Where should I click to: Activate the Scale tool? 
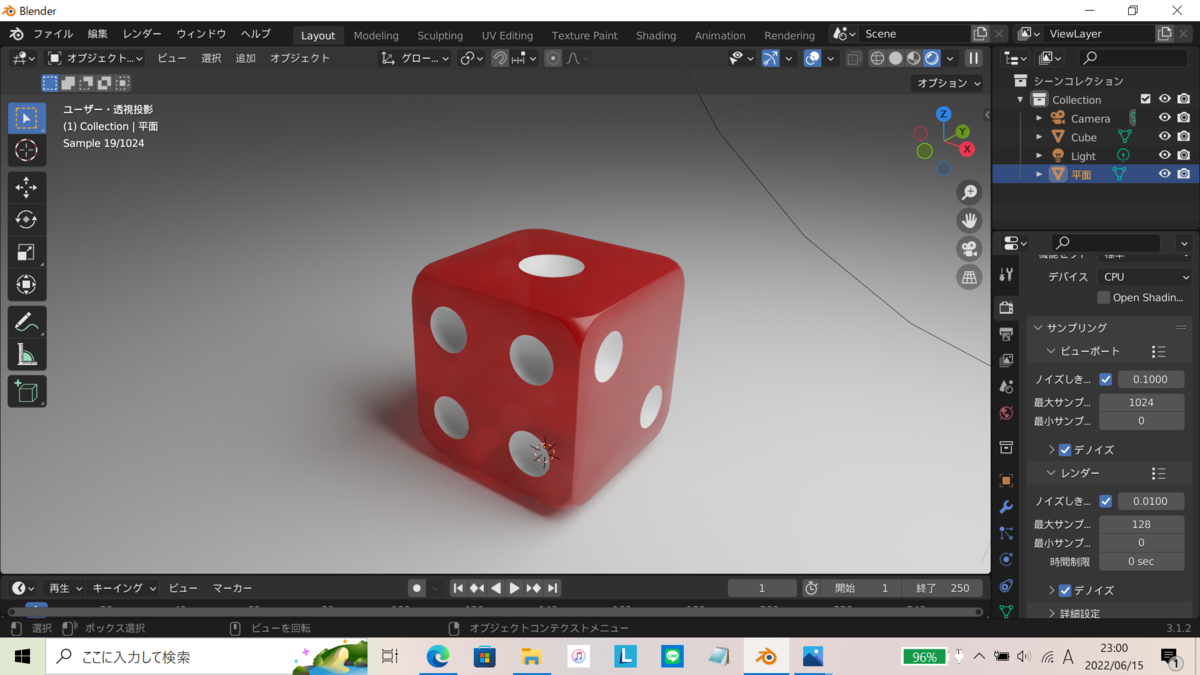pos(27,252)
